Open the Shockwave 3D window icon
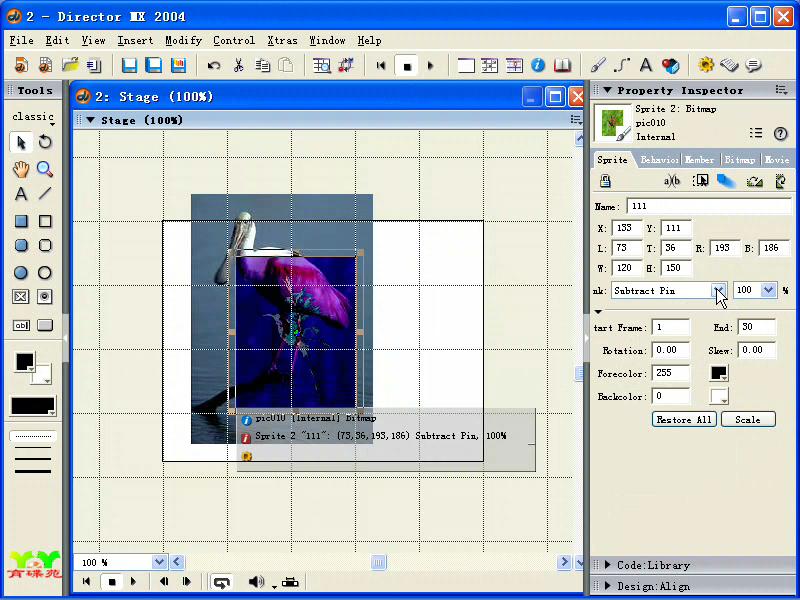Viewport: 800px width, 600px height. [x=670, y=65]
